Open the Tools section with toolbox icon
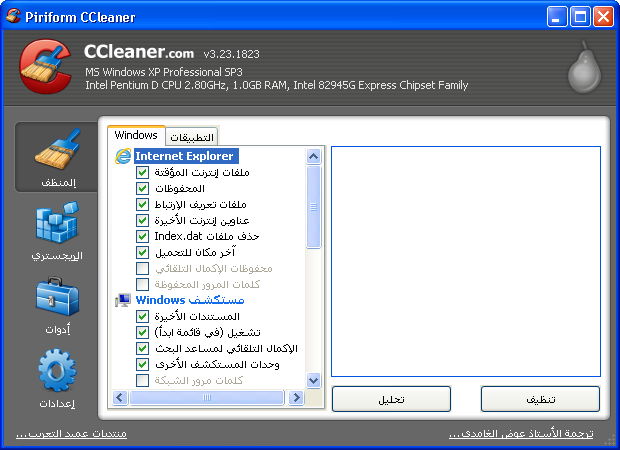Viewport: 620px width, 450px height. [56, 303]
